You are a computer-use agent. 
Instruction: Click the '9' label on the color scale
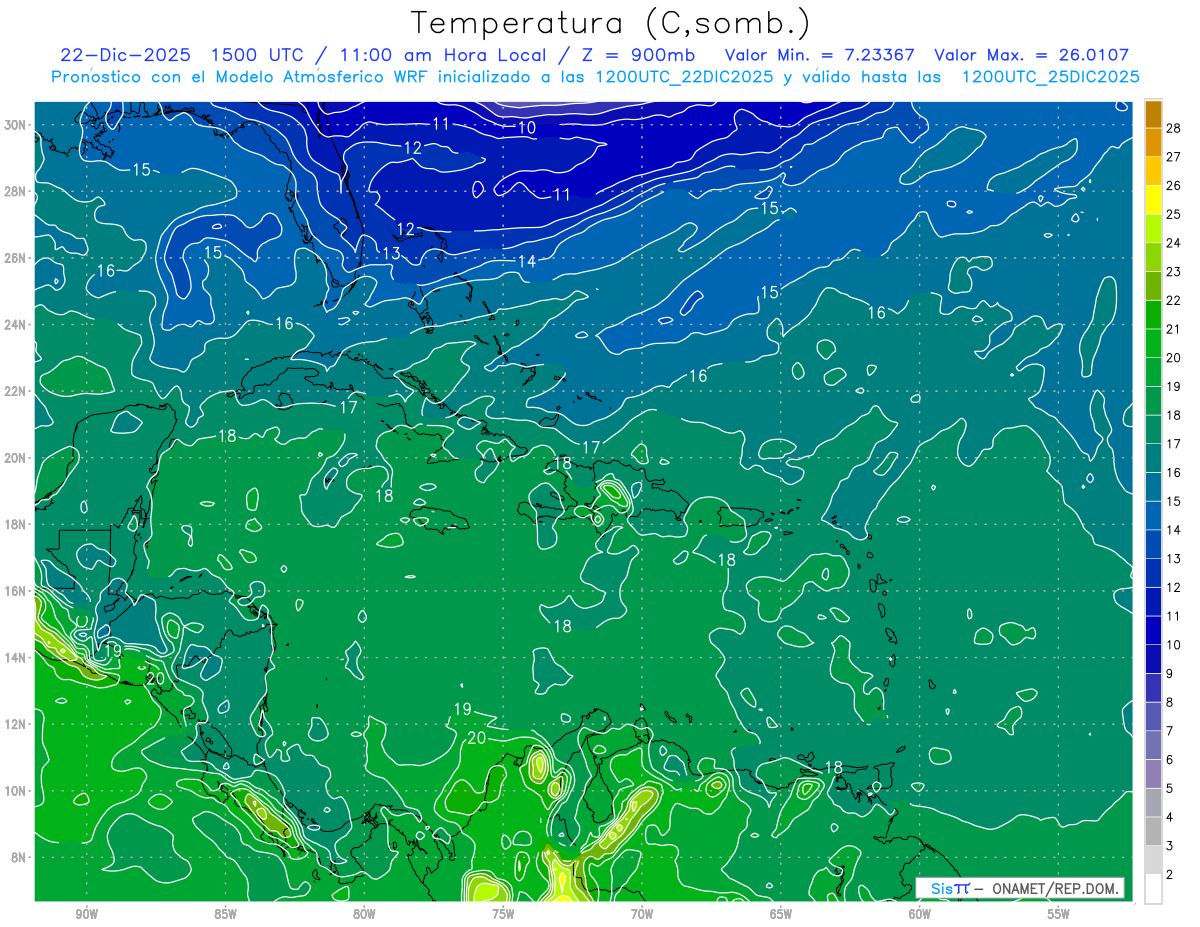1170,674
